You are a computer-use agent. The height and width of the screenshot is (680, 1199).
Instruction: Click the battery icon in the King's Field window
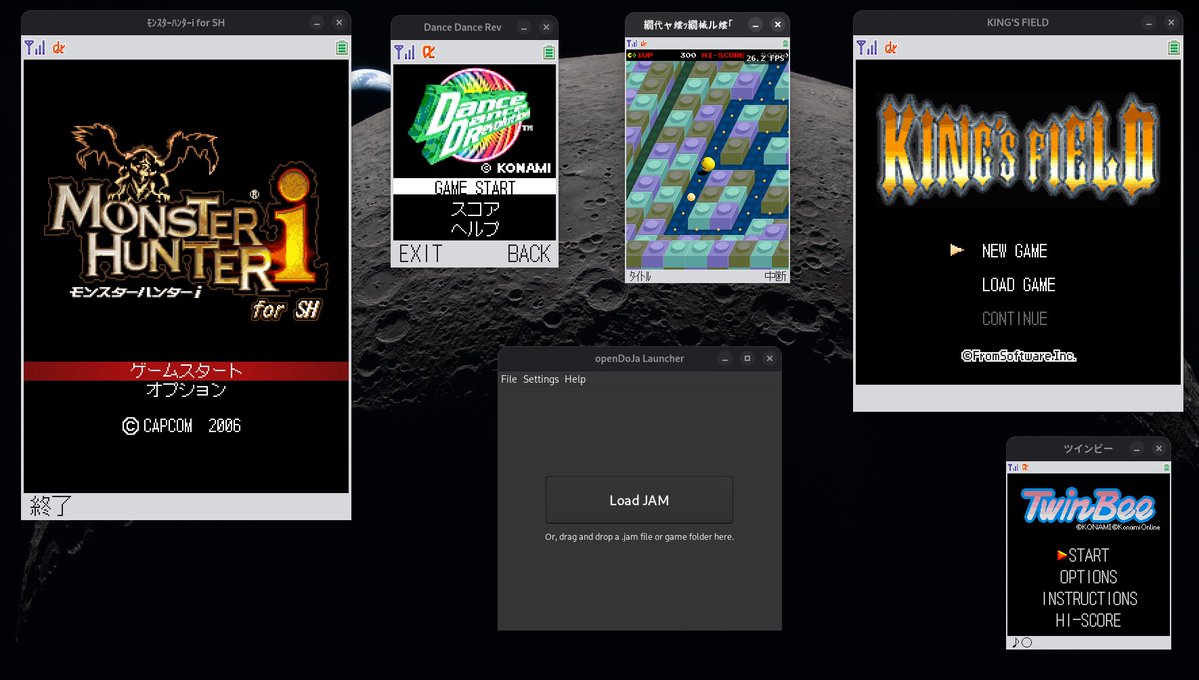pyautogui.click(x=1174, y=48)
